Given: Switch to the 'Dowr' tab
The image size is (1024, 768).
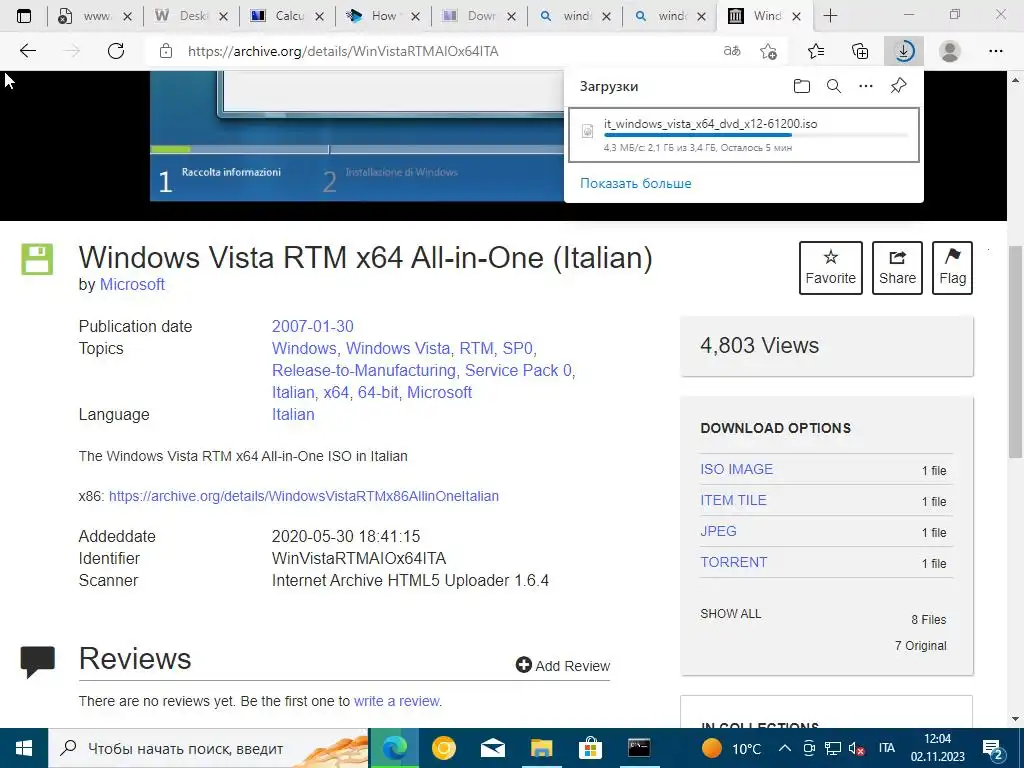Looking at the screenshot, I should click(x=477, y=16).
